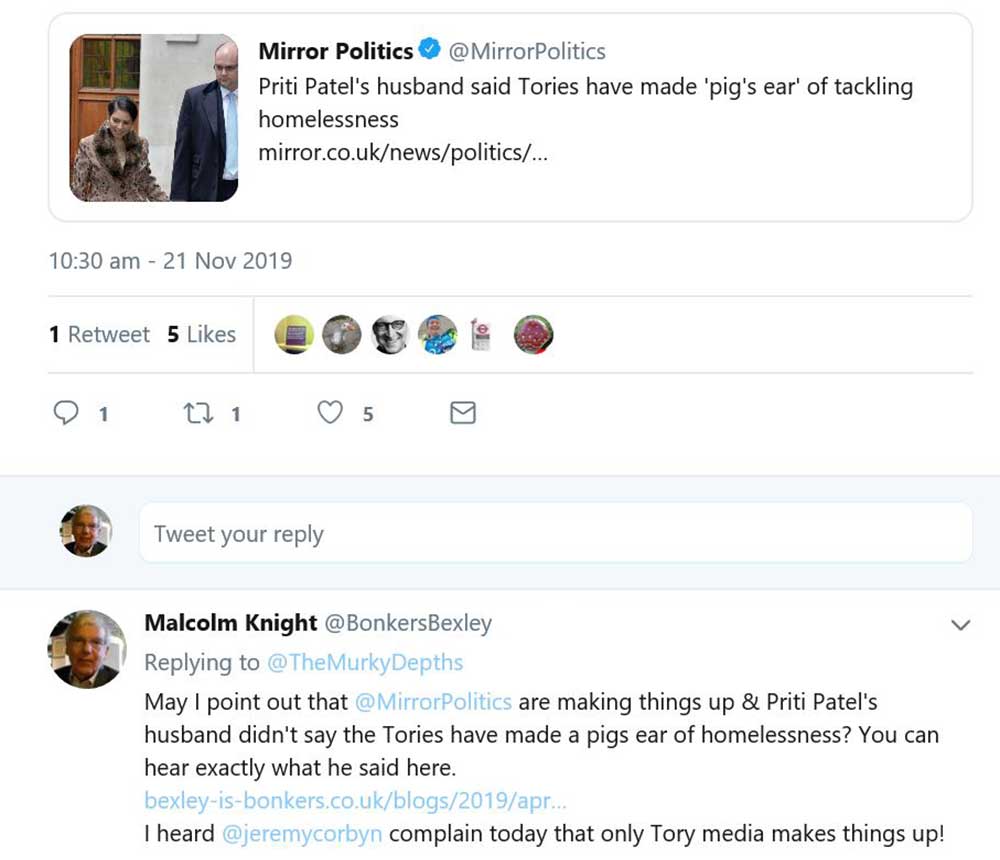Retweet the Mirror Politics tweet

pyautogui.click(x=197, y=412)
